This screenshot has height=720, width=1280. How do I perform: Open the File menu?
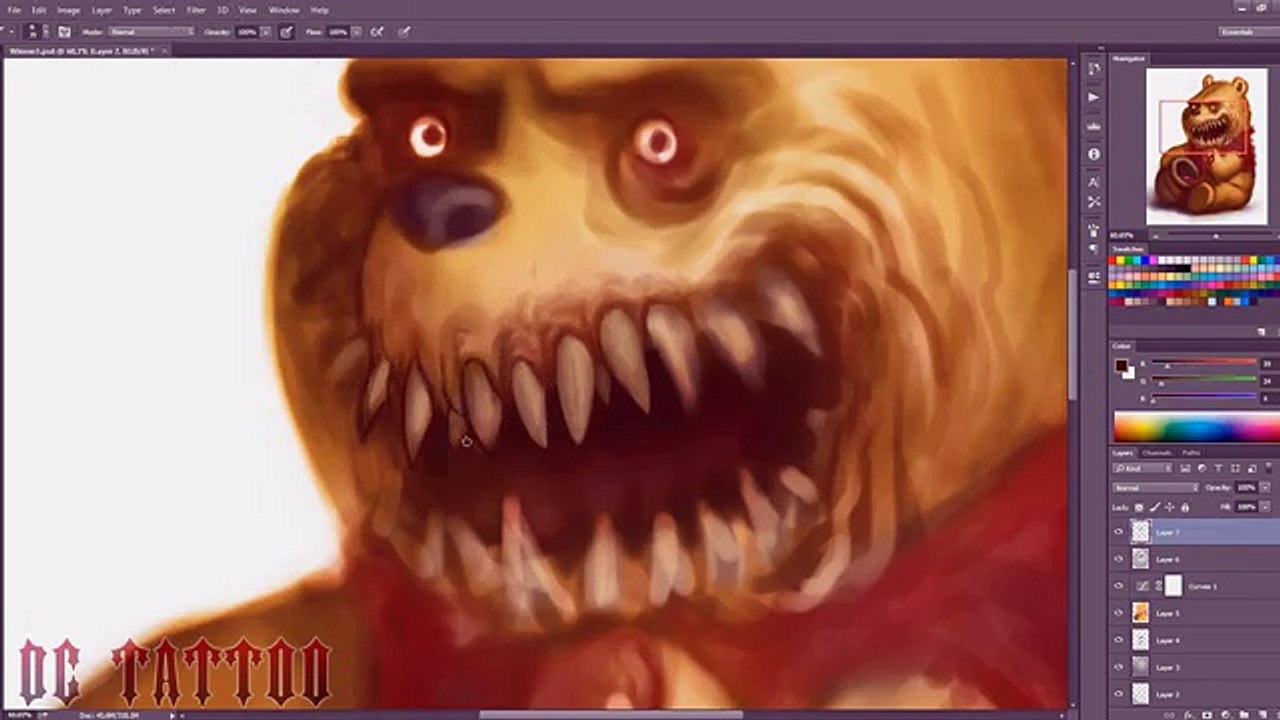click(14, 9)
